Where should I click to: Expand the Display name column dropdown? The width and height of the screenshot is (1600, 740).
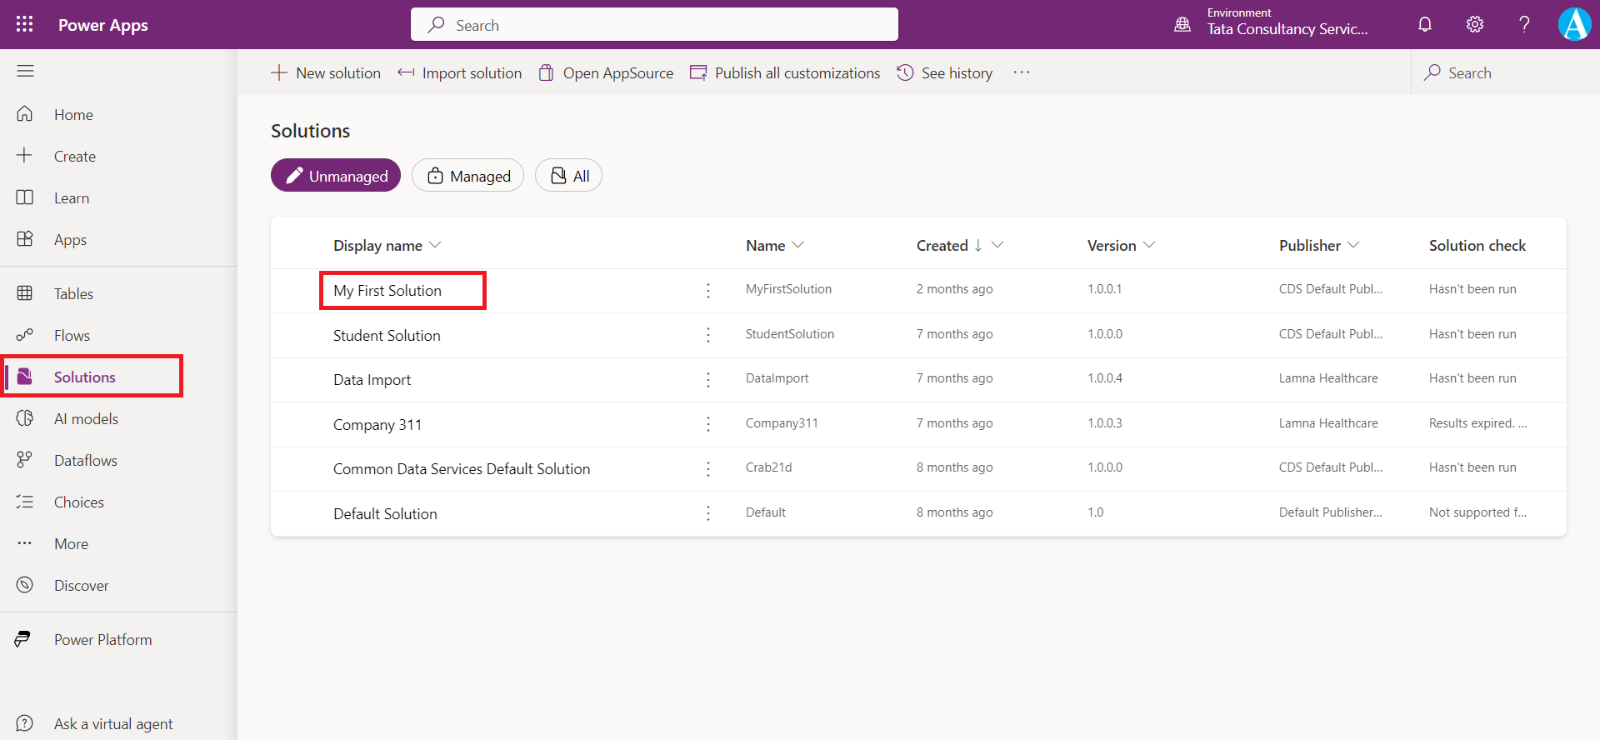(435, 246)
